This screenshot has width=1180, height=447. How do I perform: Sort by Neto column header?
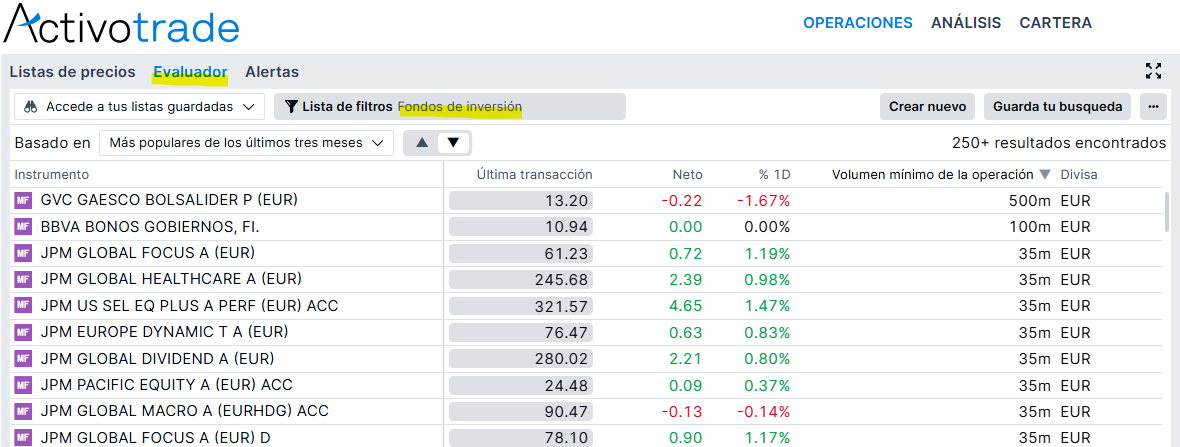pyautogui.click(x=688, y=175)
